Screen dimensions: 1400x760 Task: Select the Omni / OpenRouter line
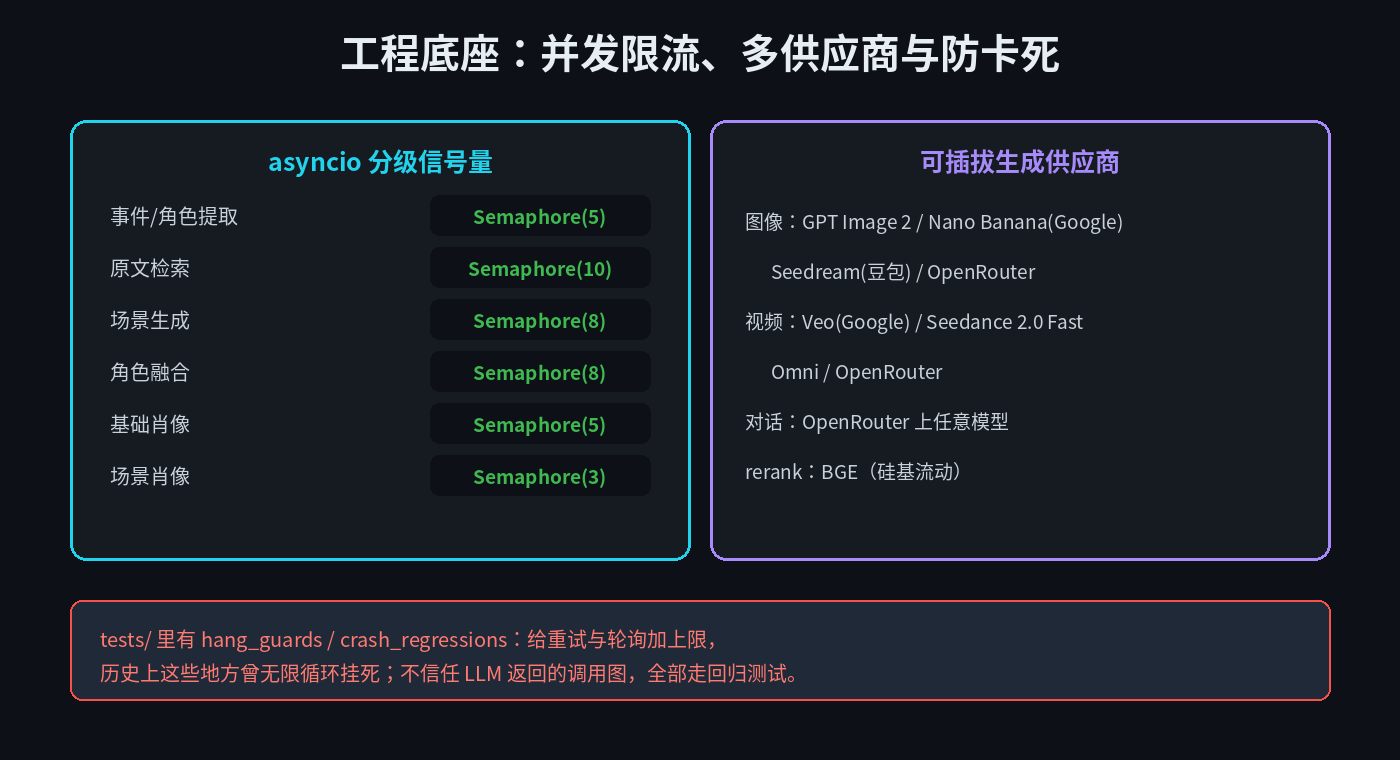pyautogui.click(x=857, y=372)
